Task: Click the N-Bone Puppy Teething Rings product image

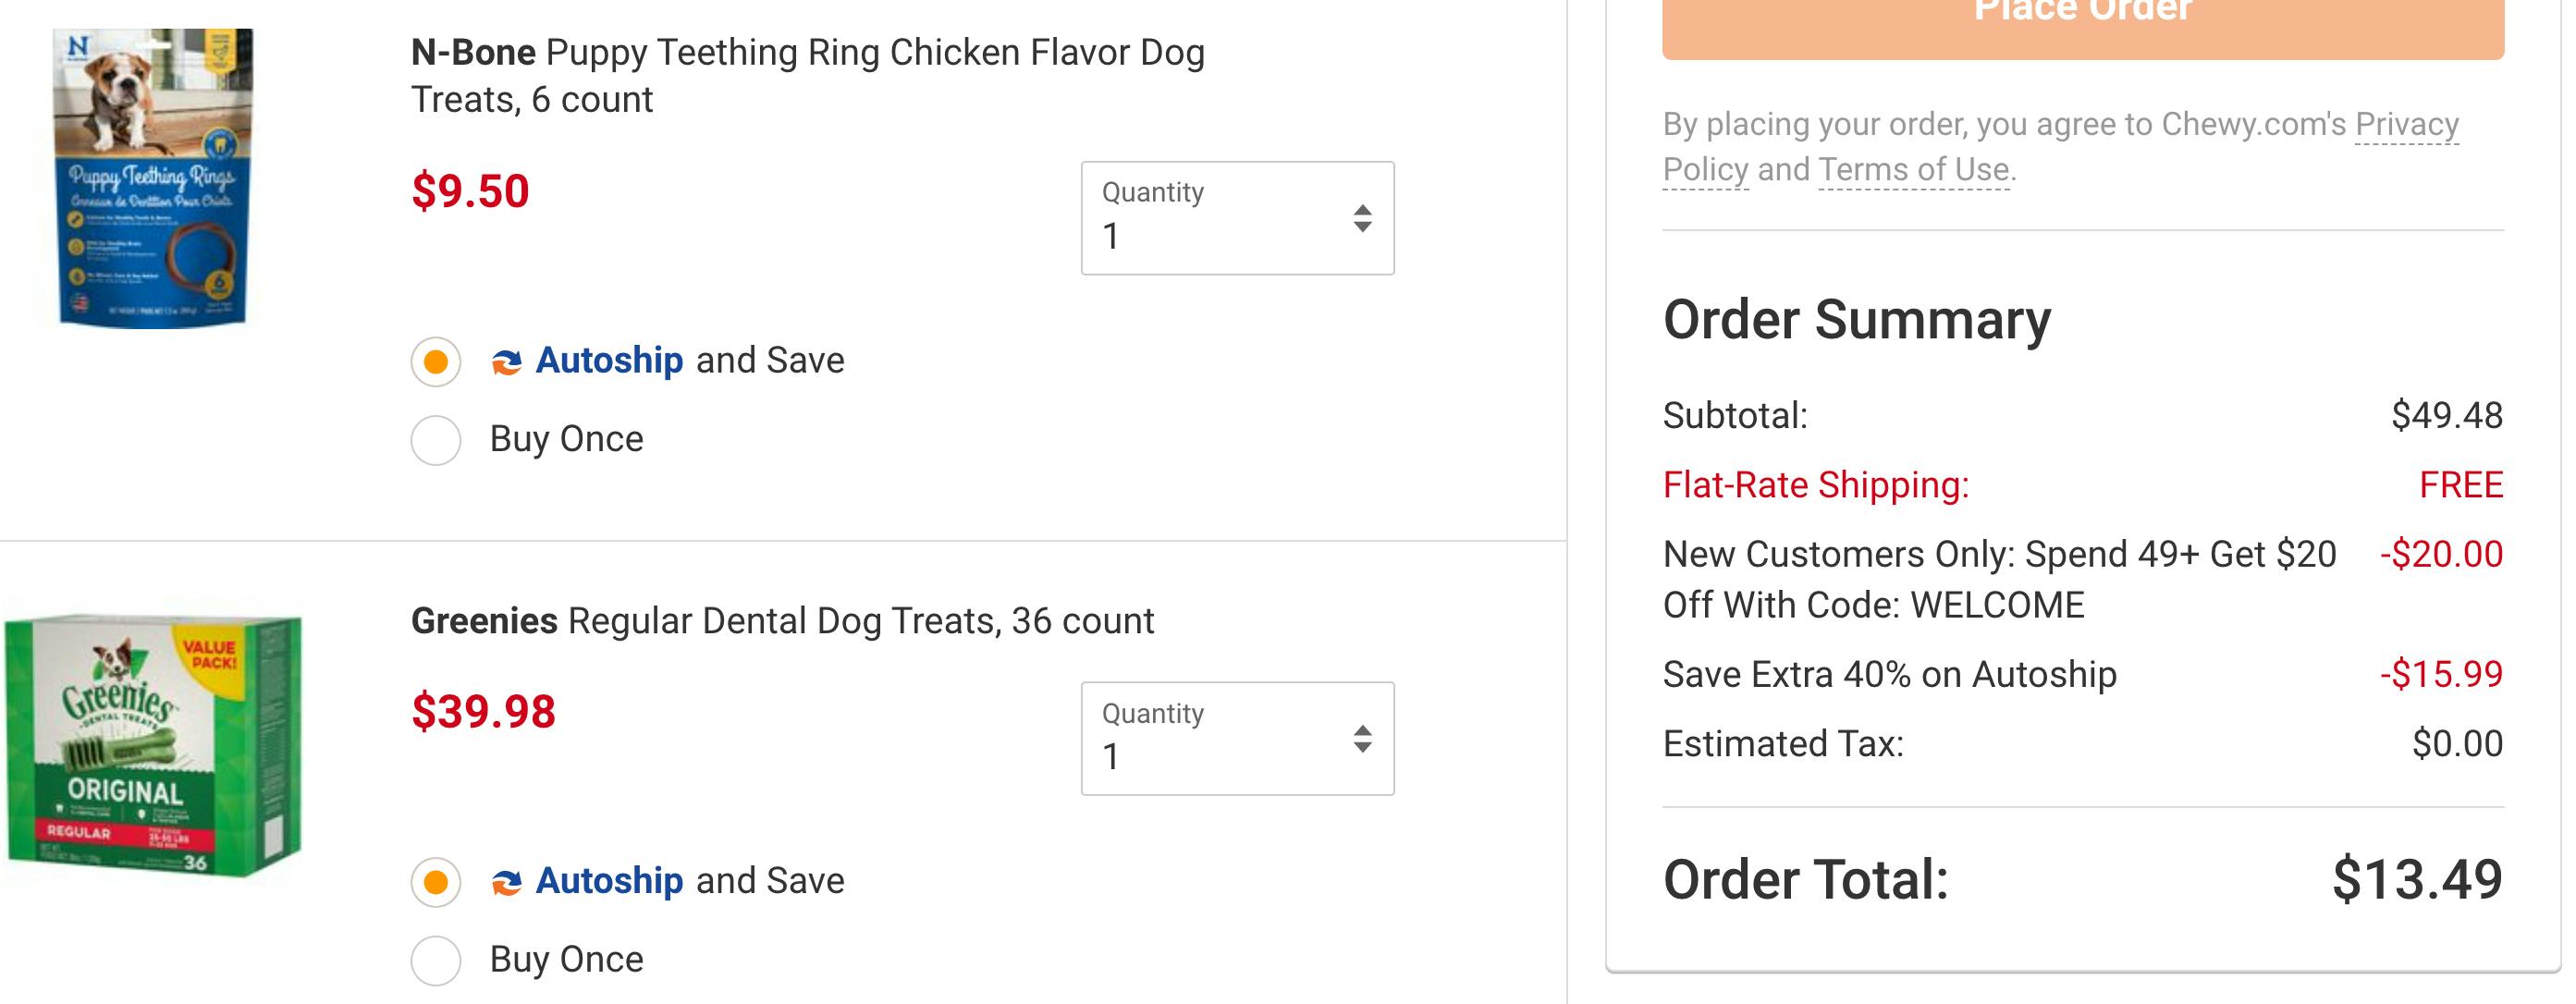Action: pos(153,178)
